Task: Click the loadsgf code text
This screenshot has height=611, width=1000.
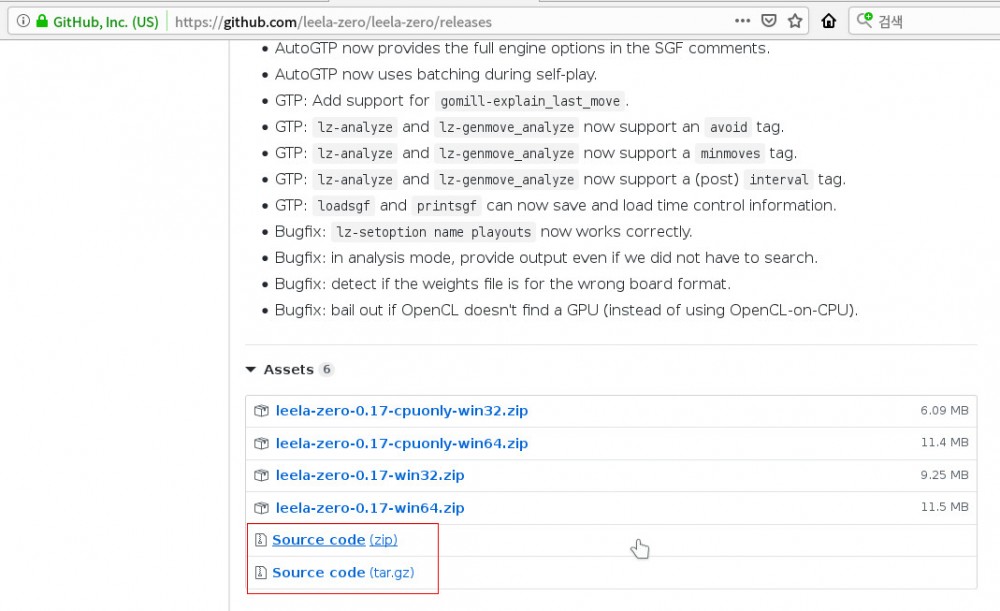Action: [x=344, y=205]
